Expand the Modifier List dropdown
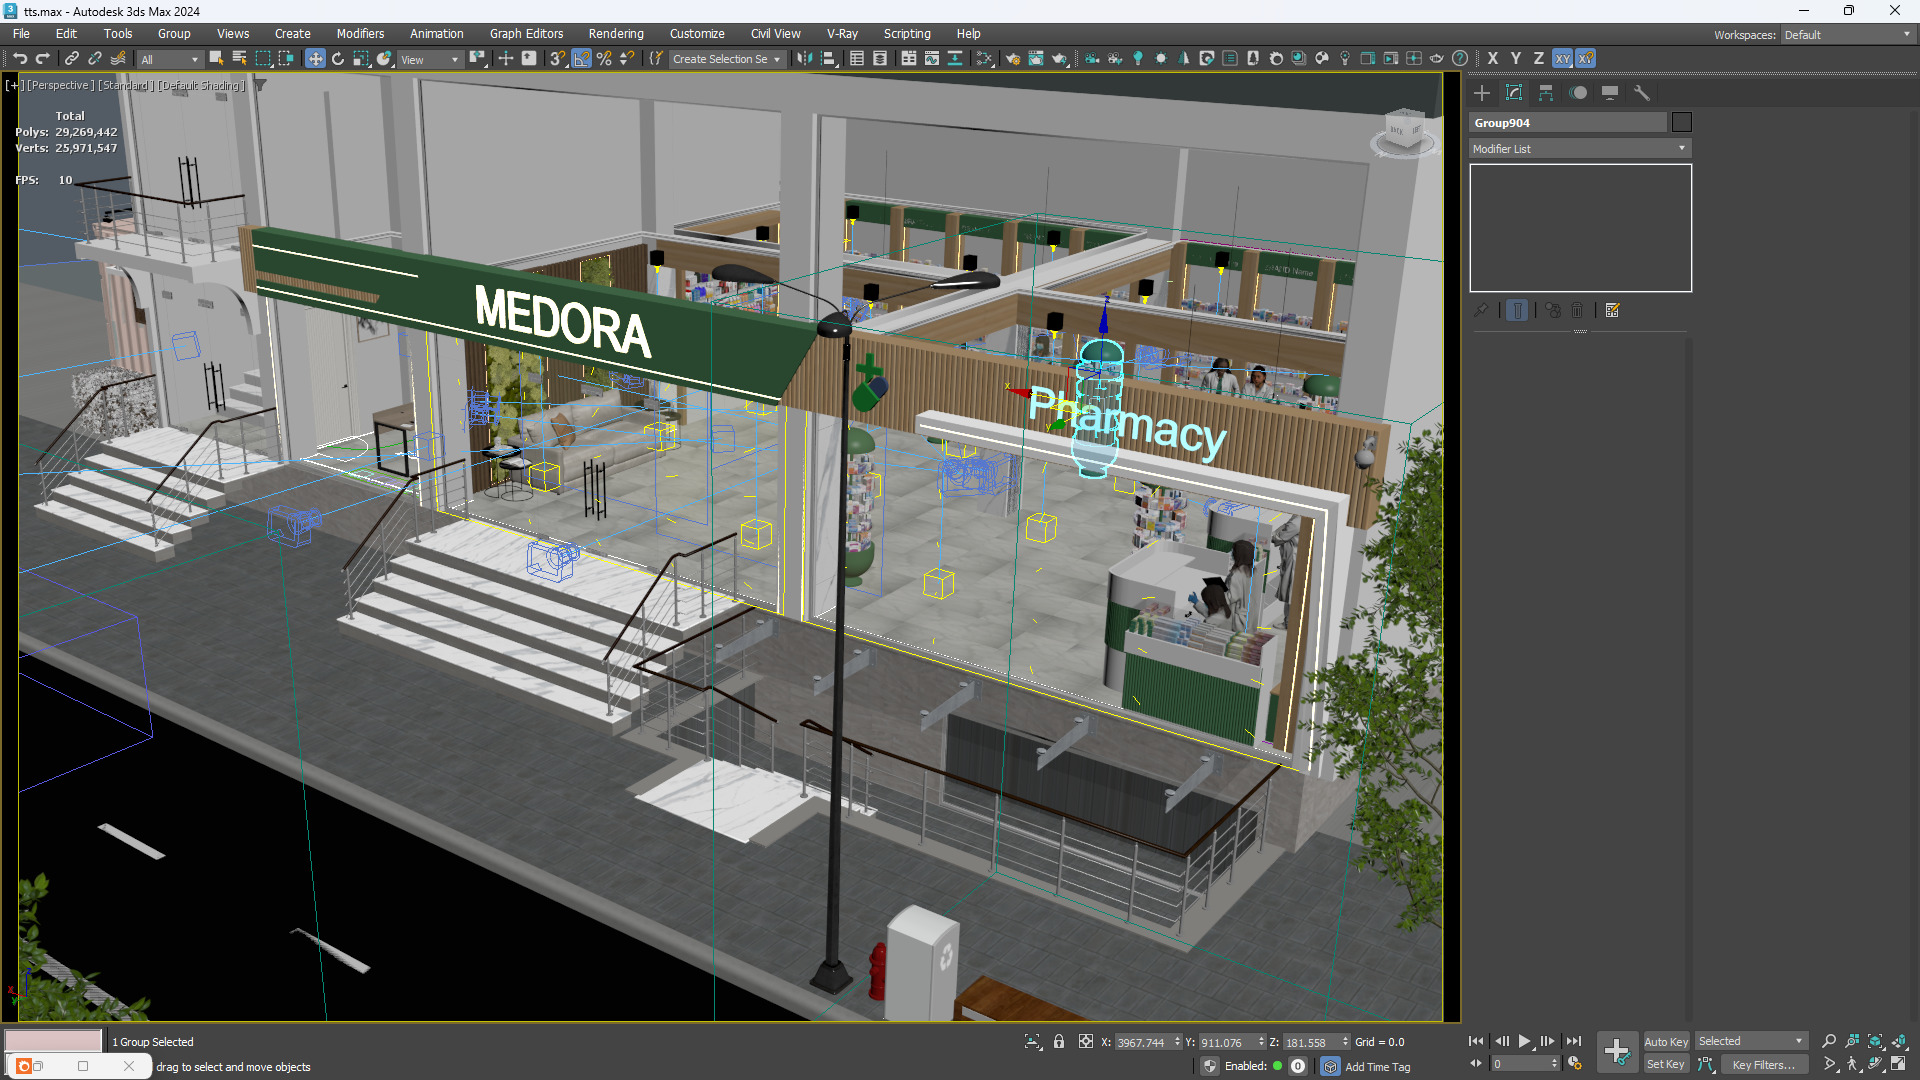The image size is (1920, 1080). coord(1580,149)
